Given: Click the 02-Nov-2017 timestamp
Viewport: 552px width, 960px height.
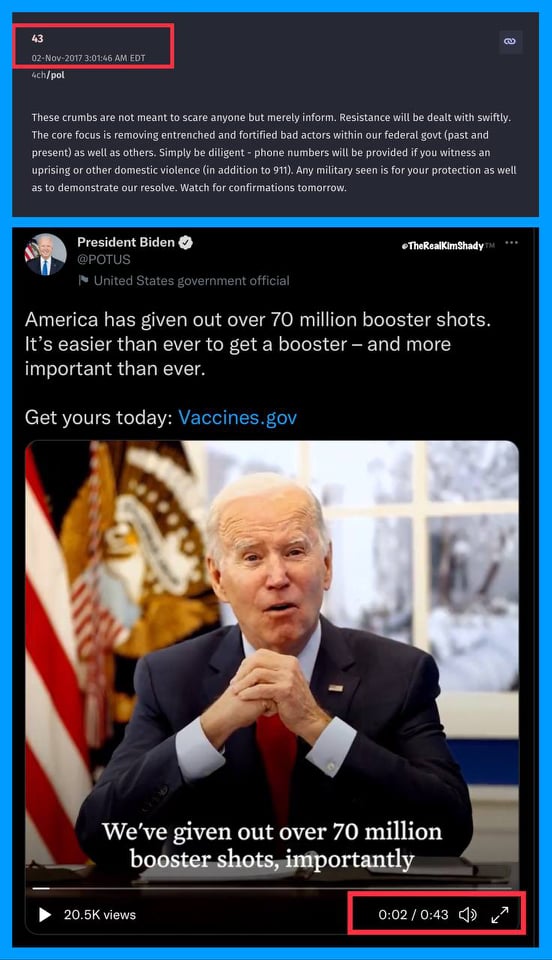Looking at the screenshot, I should pos(89,58).
